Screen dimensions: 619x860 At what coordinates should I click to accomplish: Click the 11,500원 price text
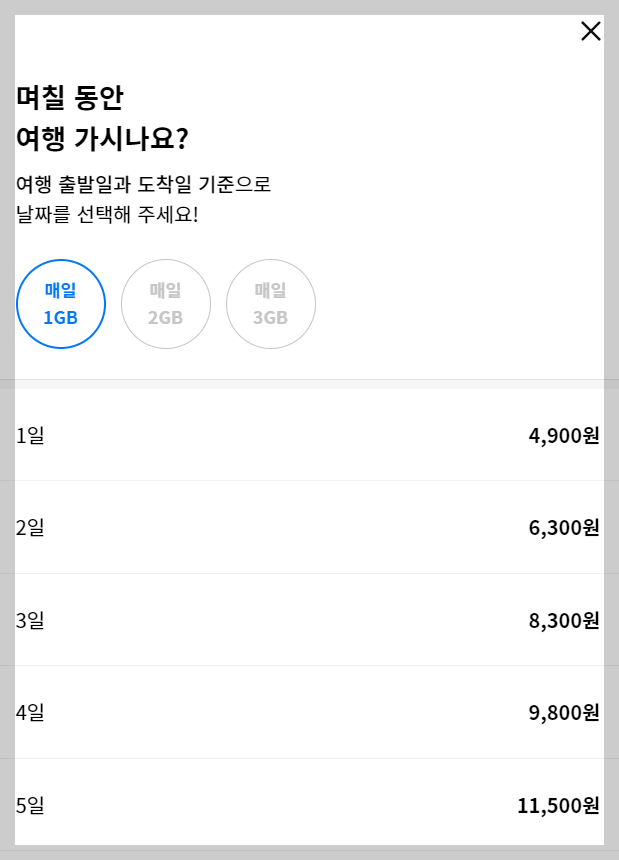pos(557,806)
